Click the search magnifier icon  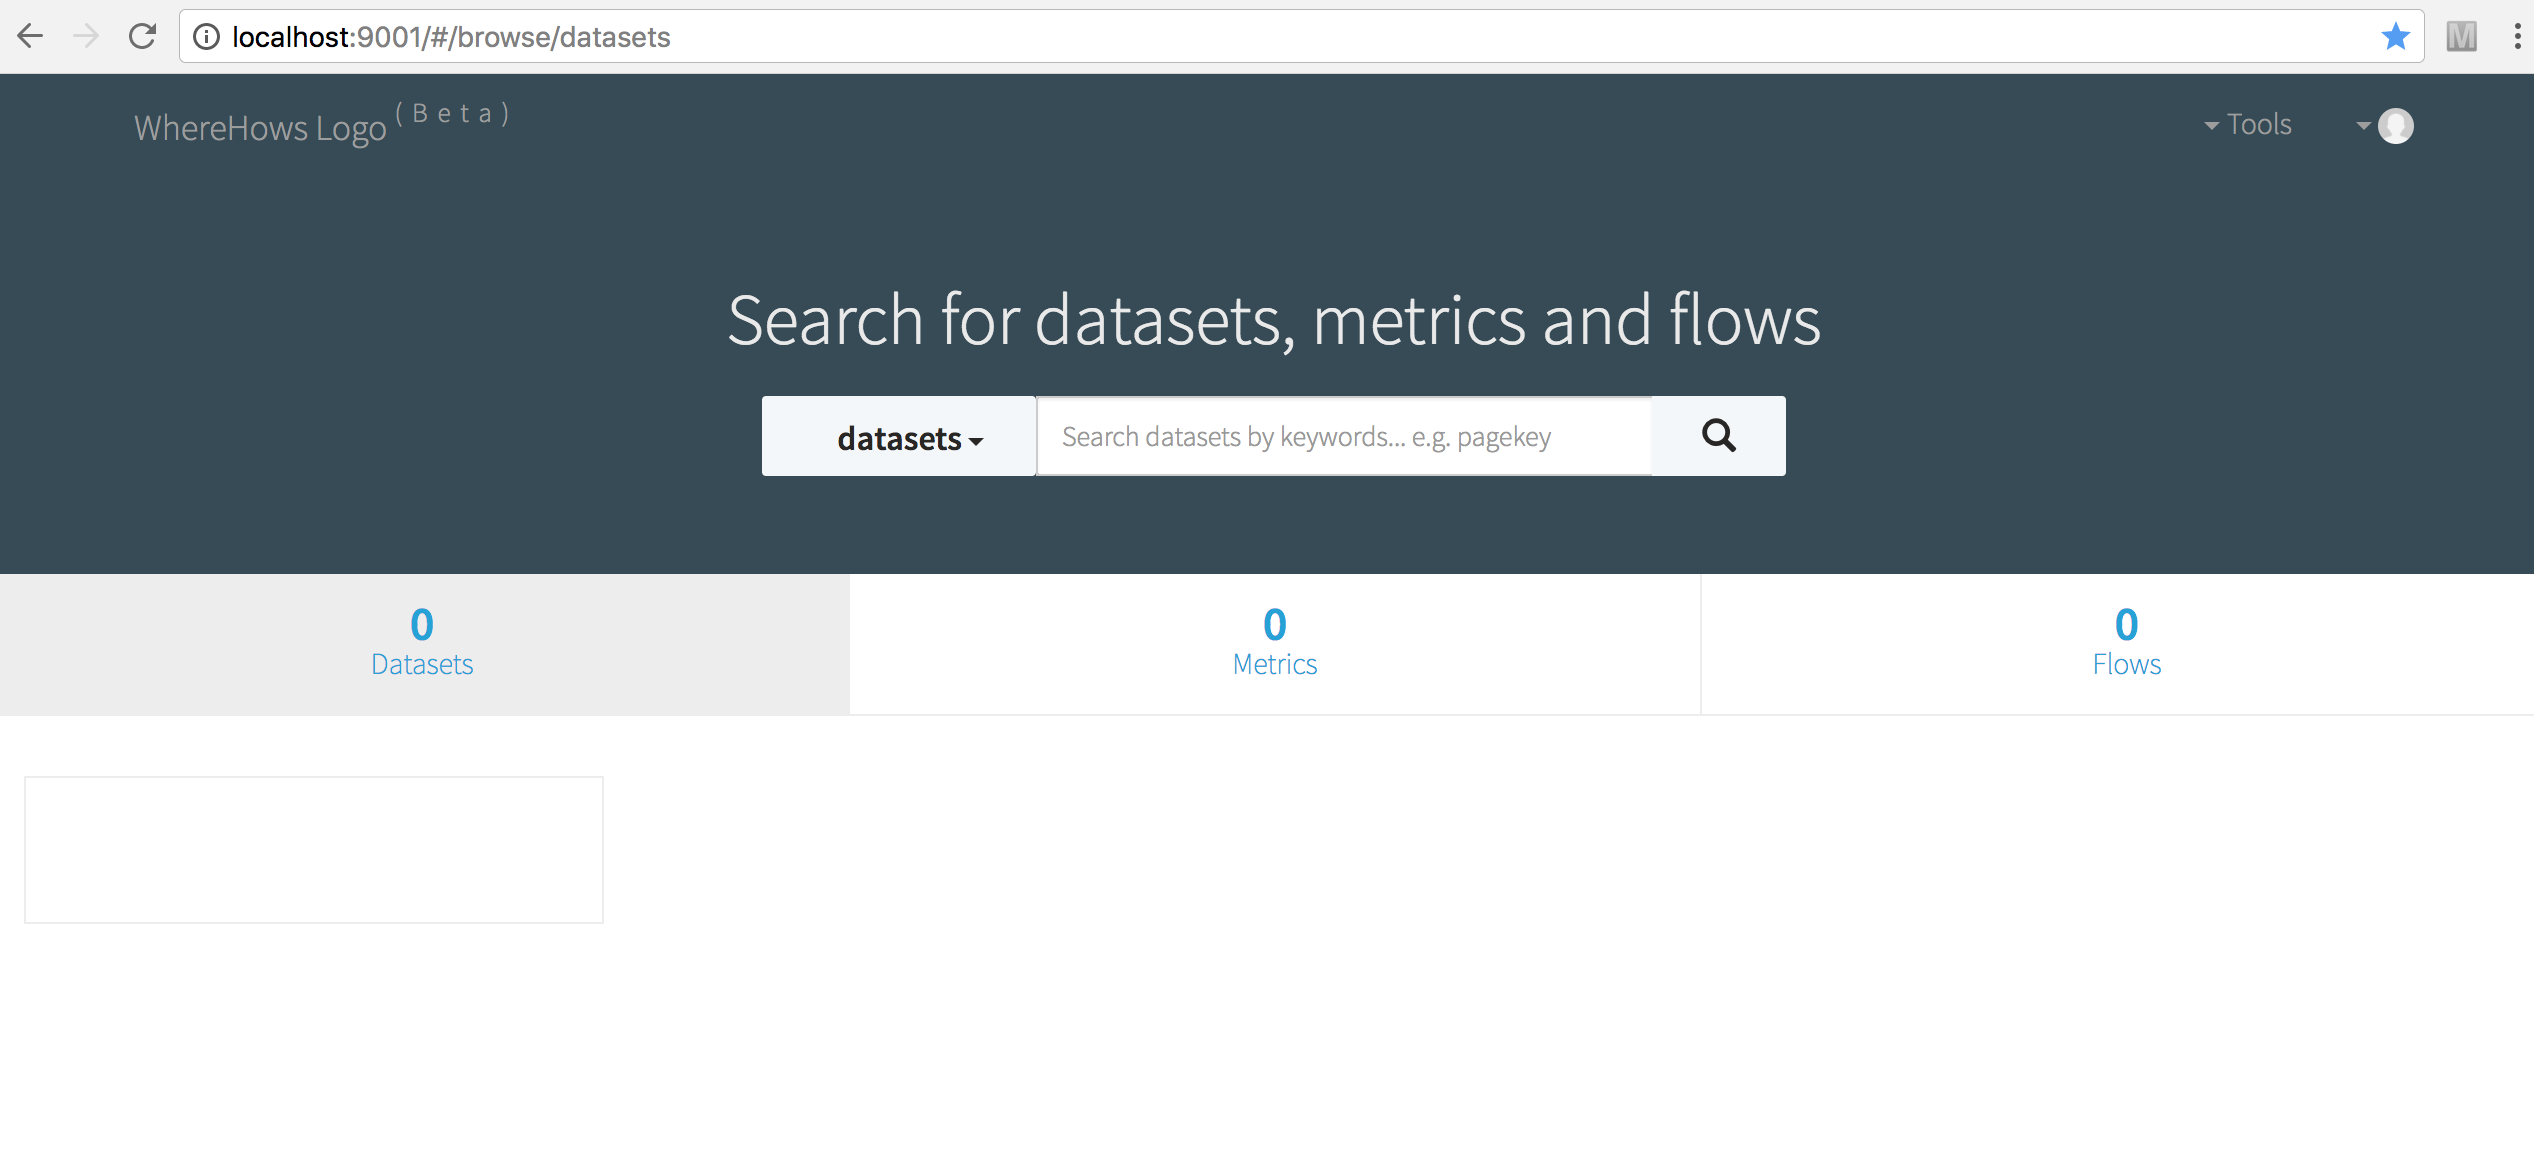click(x=1717, y=435)
